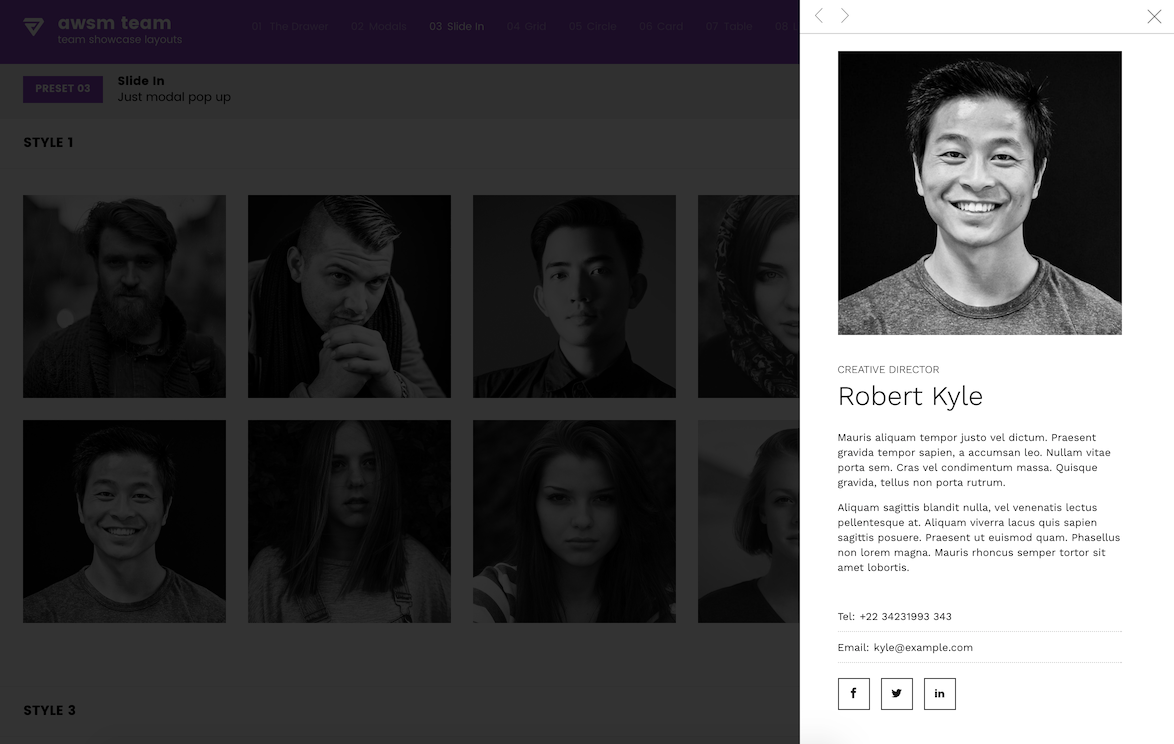Click the PRESET 03 badge
The image size is (1174, 744).
[62, 89]
